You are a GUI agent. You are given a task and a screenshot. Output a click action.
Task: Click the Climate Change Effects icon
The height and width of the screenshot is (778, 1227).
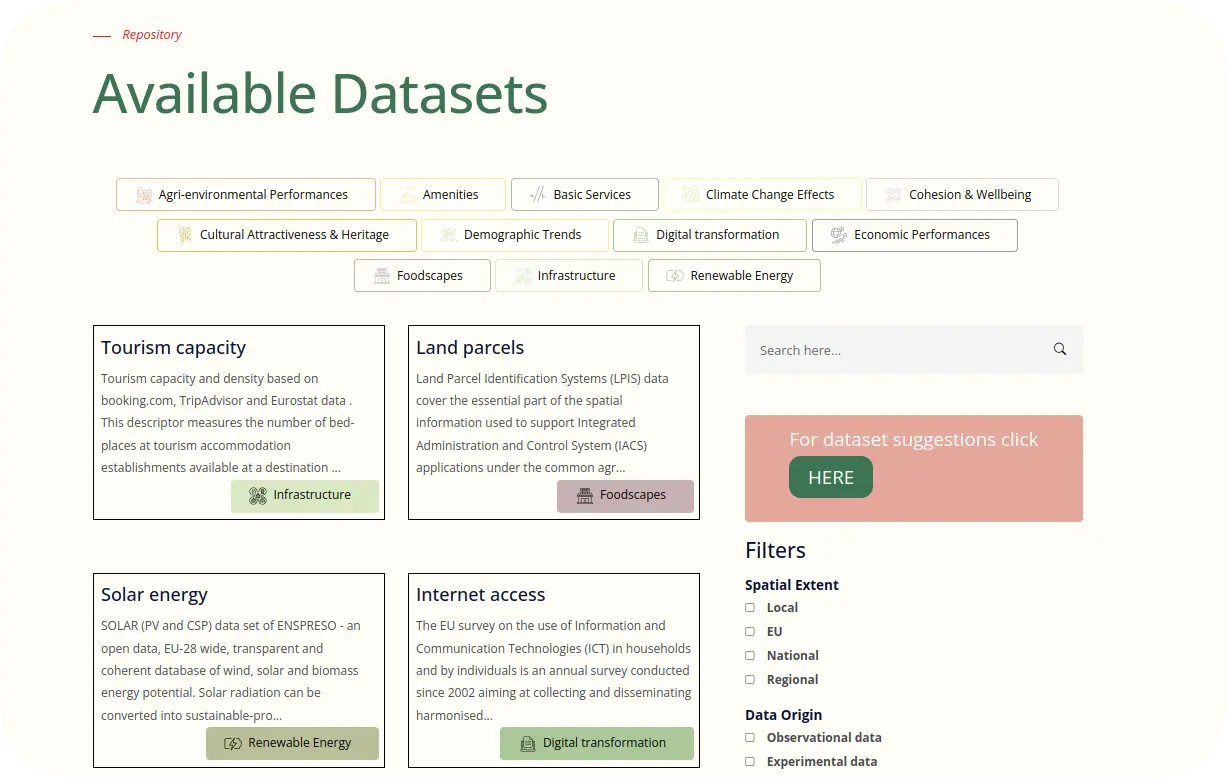pos(690,194)
